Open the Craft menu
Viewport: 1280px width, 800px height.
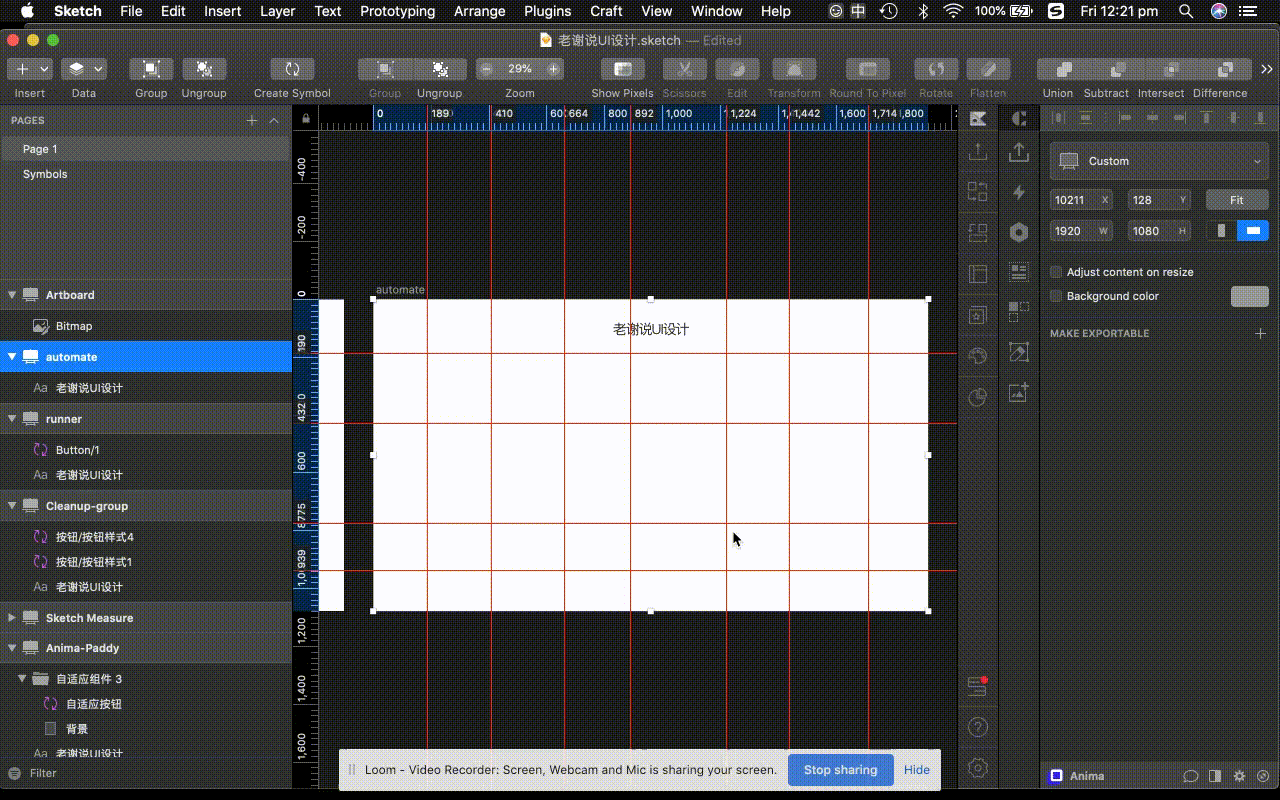click(606, 11)
